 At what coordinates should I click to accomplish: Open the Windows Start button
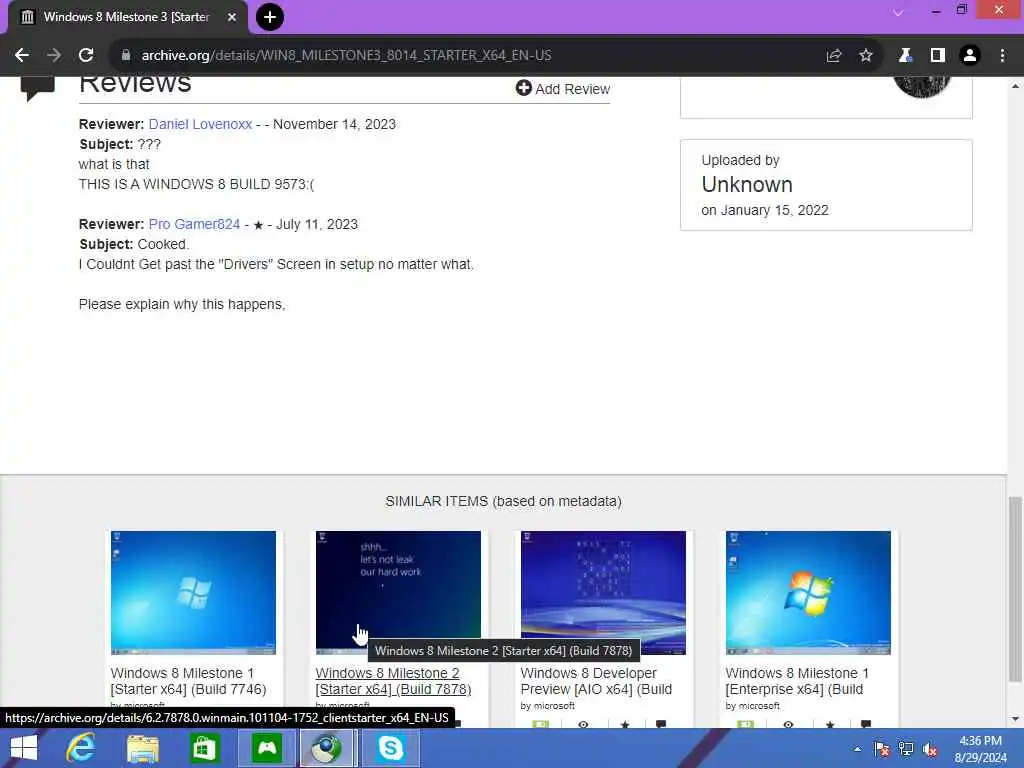tap(24, 748)
